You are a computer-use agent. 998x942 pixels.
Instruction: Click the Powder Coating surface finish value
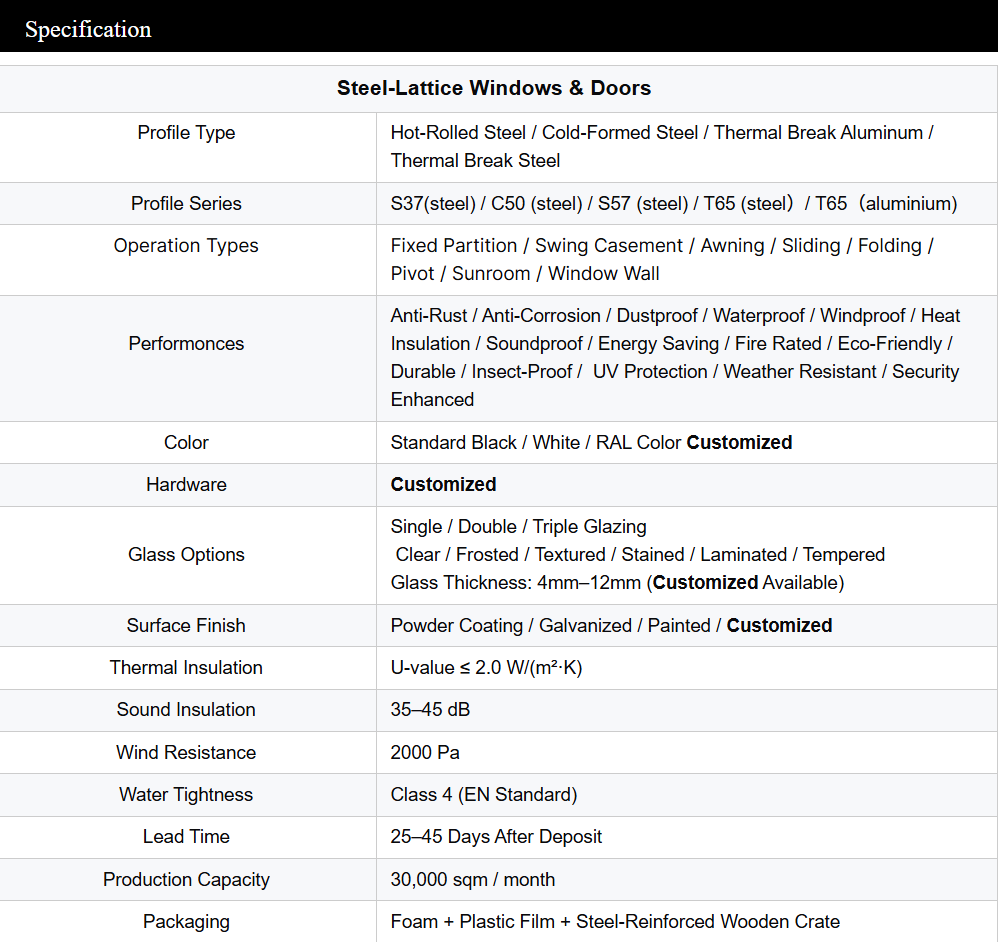click(x=456, y=626)
